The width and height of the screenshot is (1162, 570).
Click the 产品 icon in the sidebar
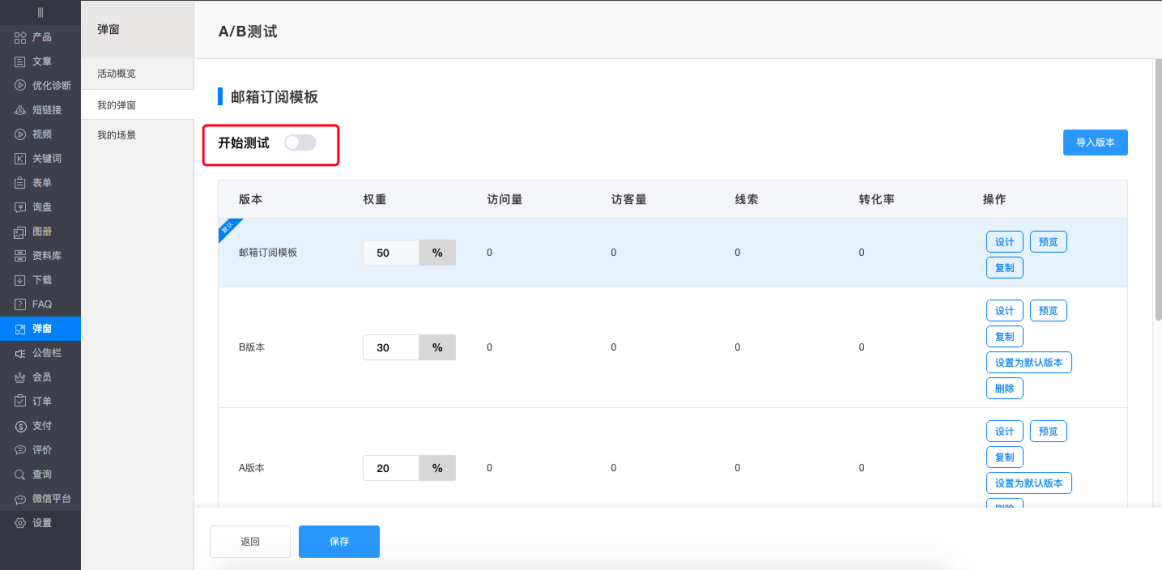click(x=20, y=37)
